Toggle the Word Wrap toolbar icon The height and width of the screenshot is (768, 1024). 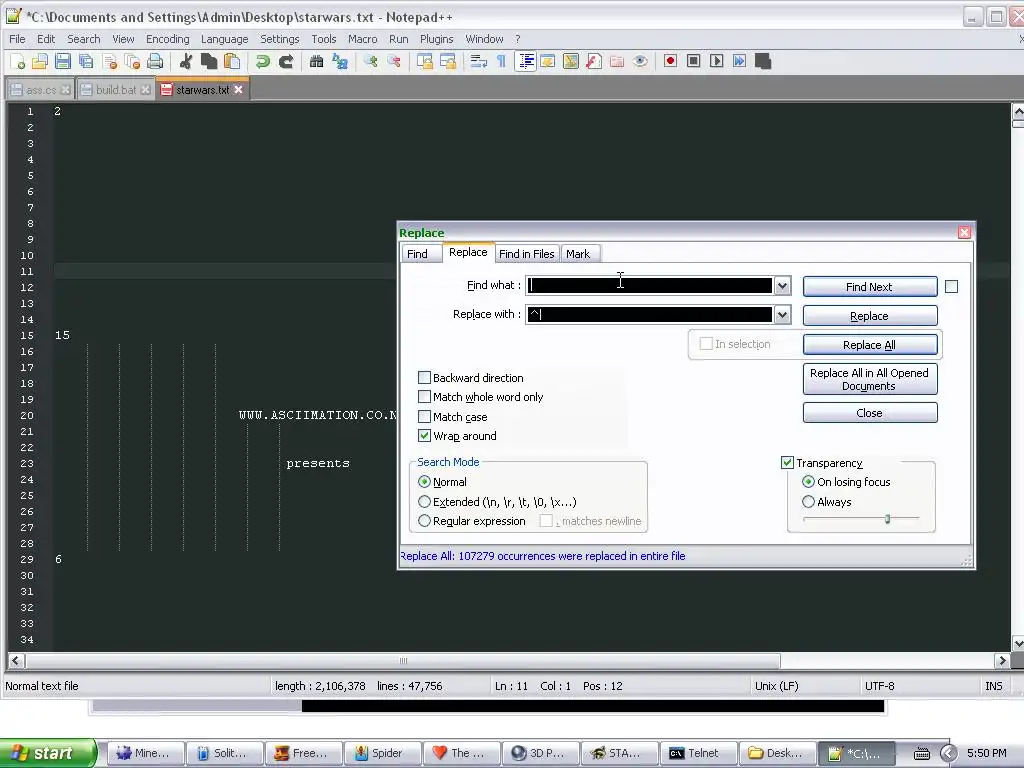(x=479, y=61)
